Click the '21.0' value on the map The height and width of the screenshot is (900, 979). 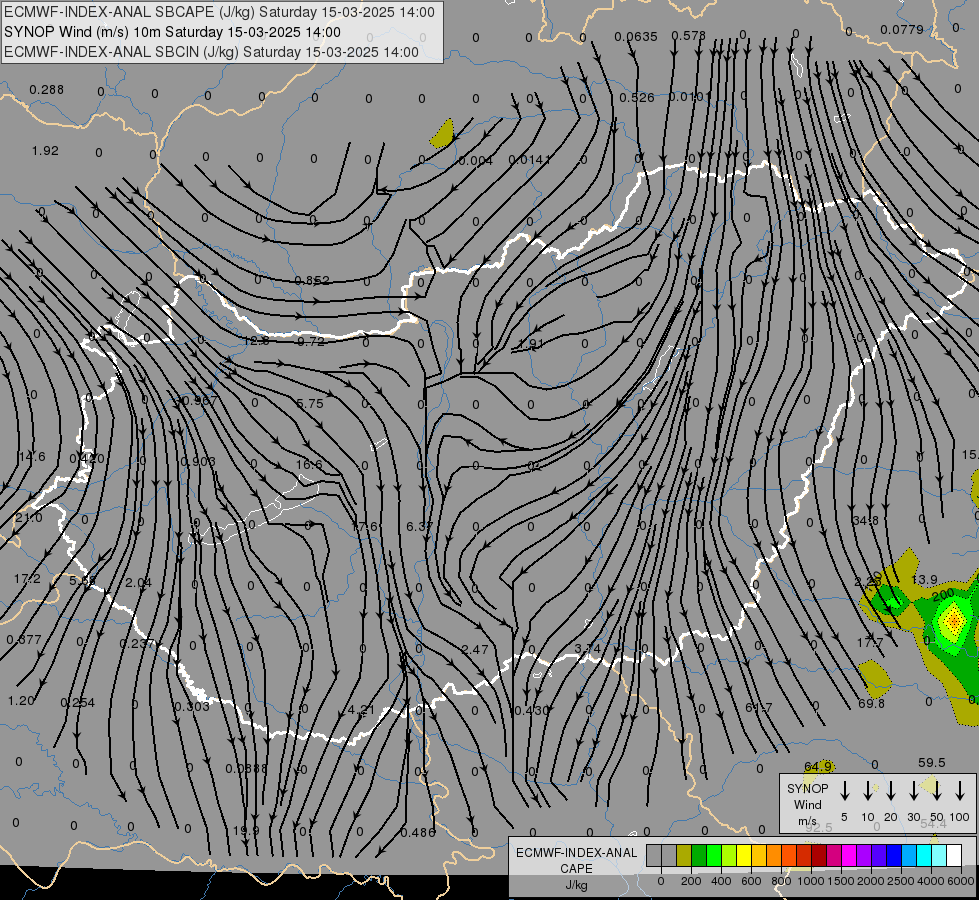pos(29,518)
